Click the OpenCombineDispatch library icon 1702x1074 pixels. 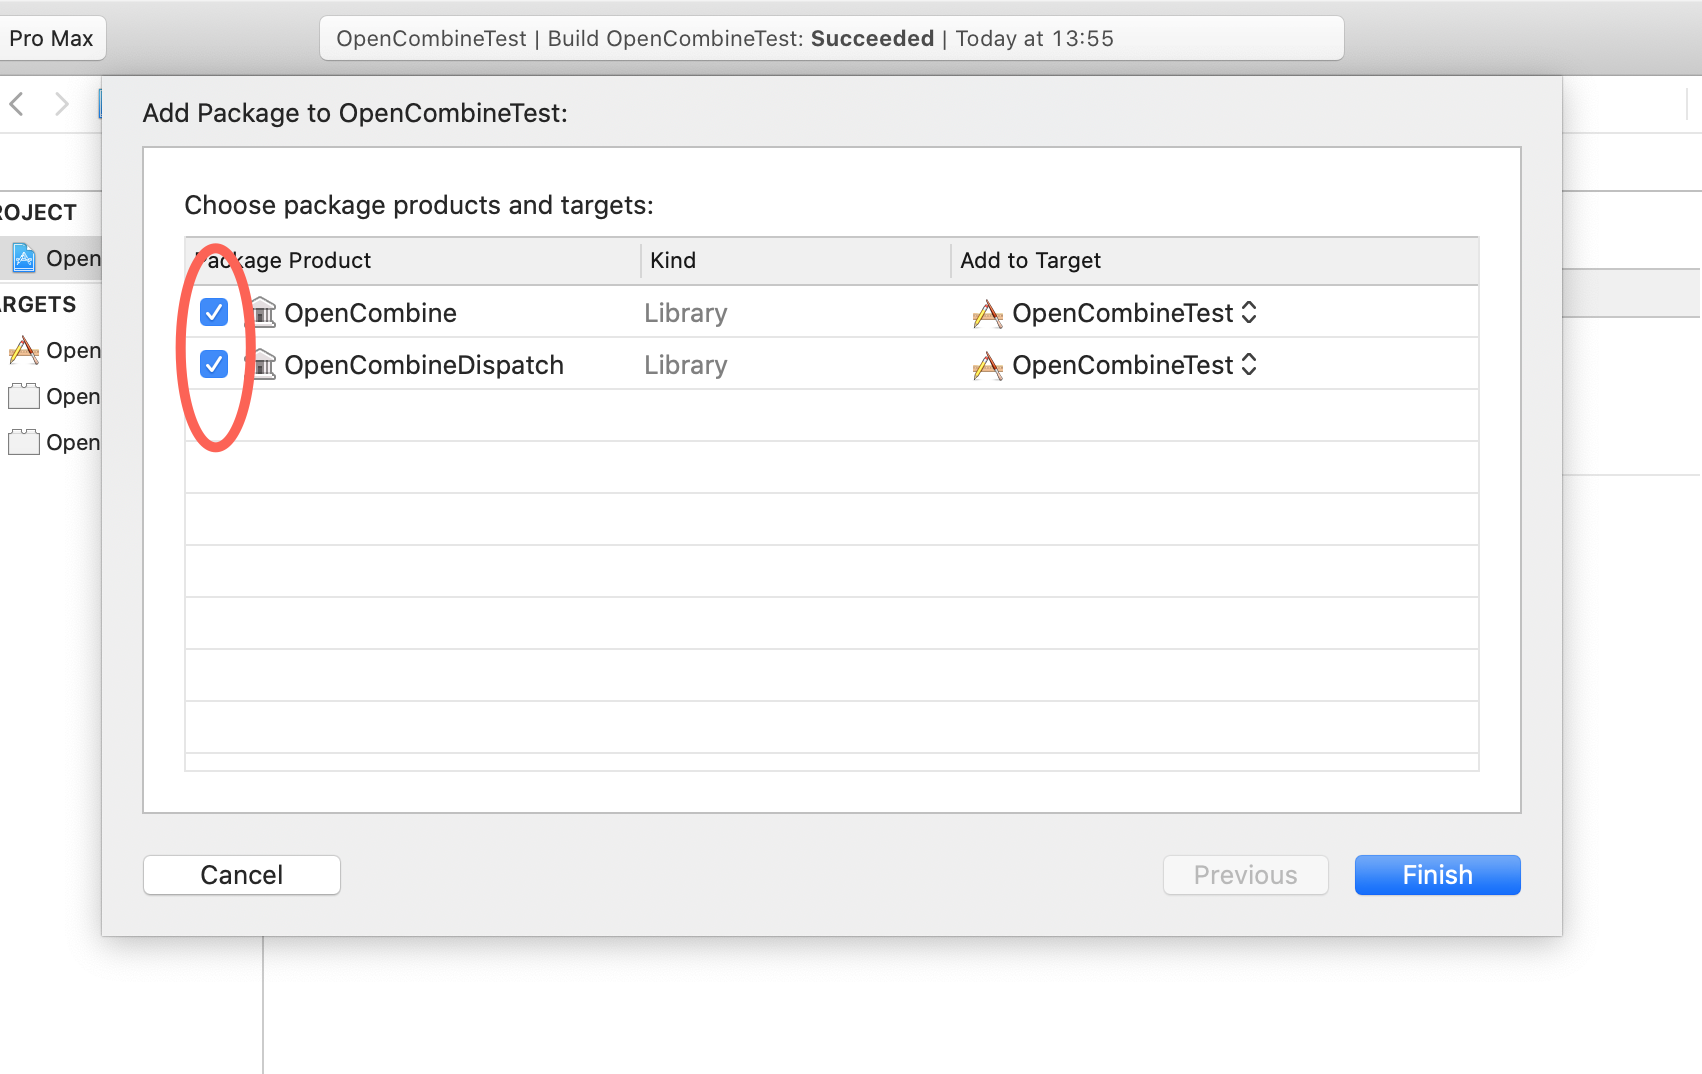[261, 364]
